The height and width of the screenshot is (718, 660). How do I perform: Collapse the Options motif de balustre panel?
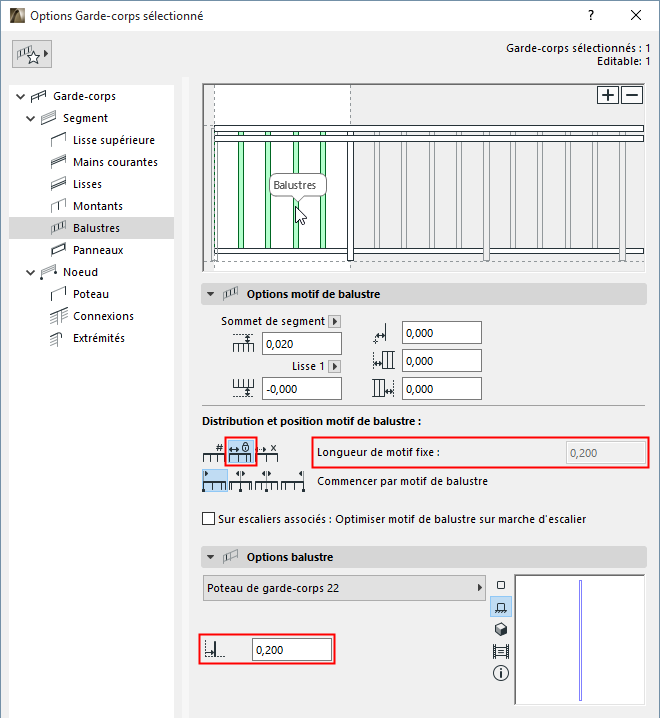tap(210, 294)
